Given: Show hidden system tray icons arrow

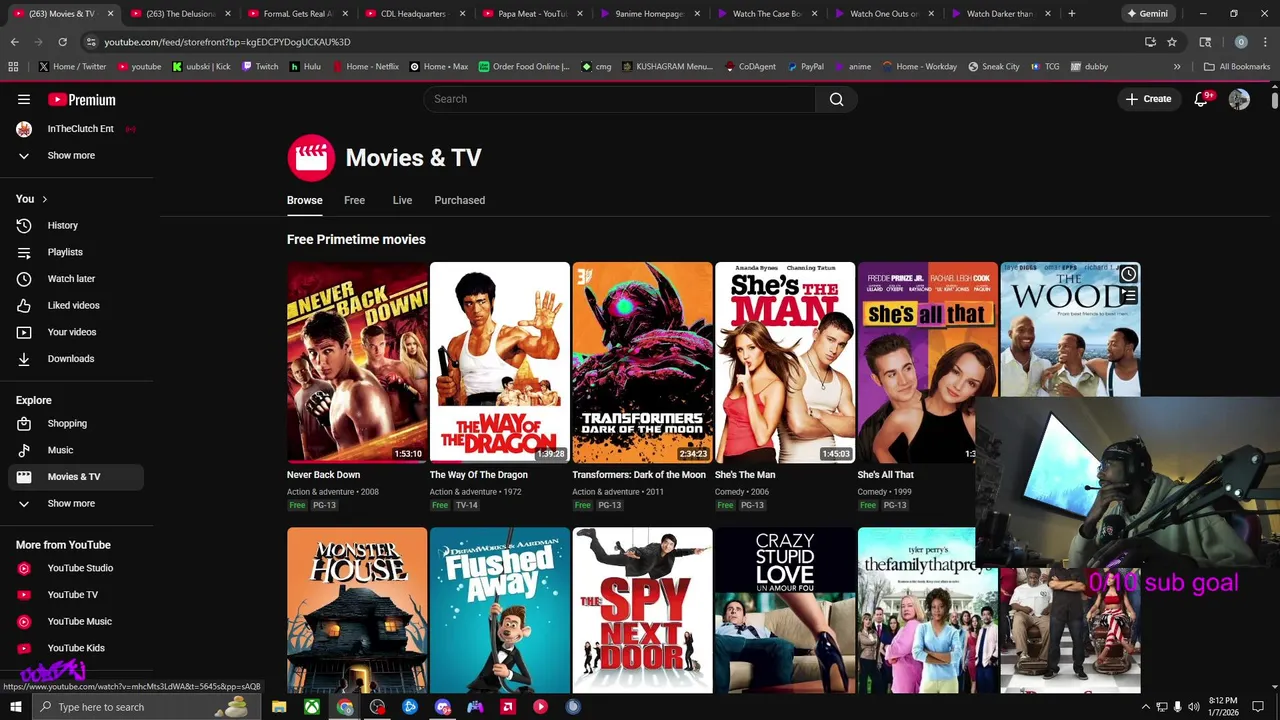Looking at the screenshot, I should (1146, 707).
